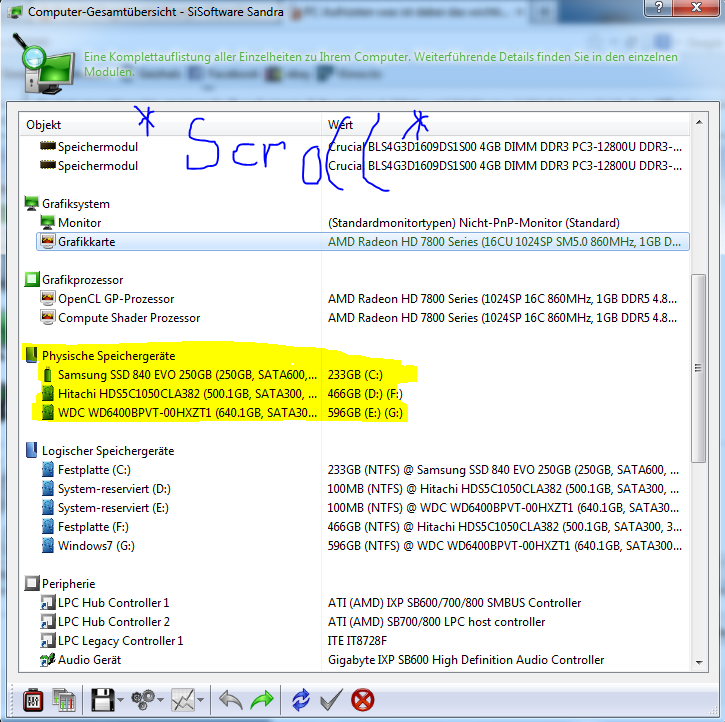
Task: Click the grey back arrow icon
Action: point(230,700)
